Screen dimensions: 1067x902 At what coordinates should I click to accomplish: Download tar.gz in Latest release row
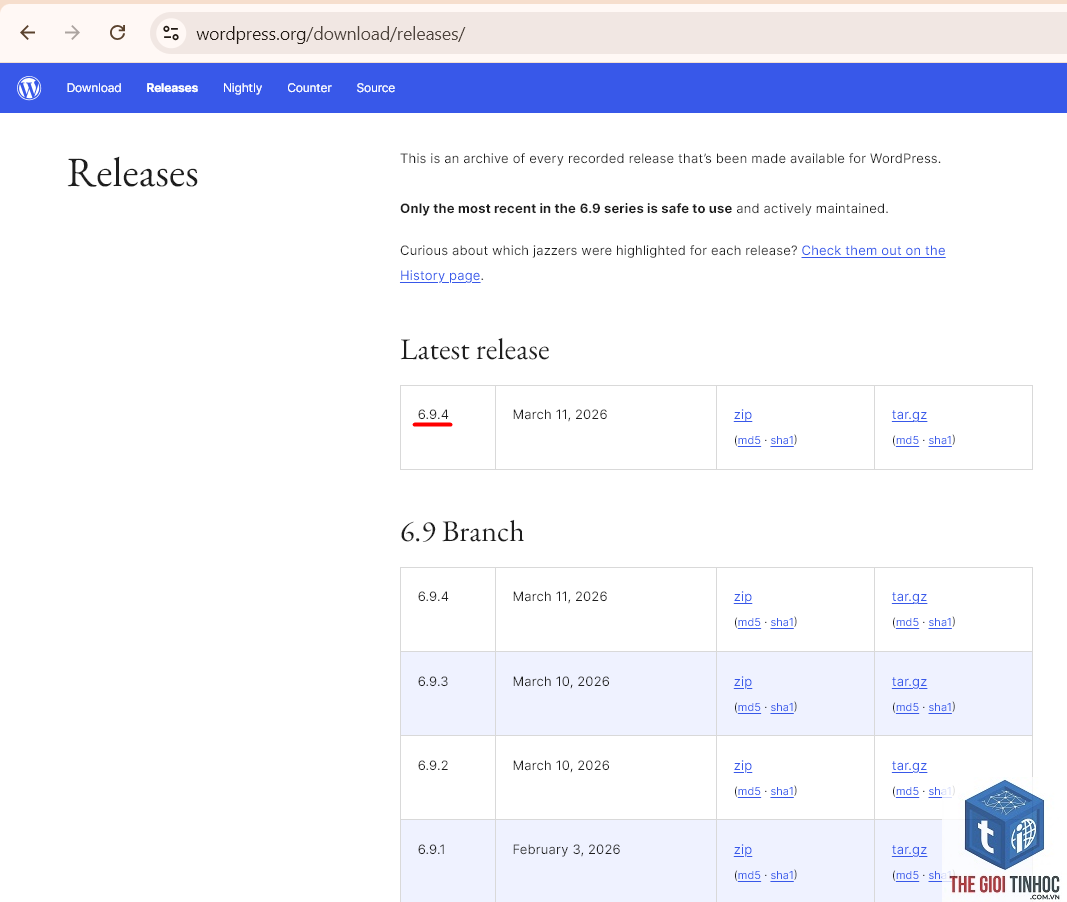pos(909,415)
